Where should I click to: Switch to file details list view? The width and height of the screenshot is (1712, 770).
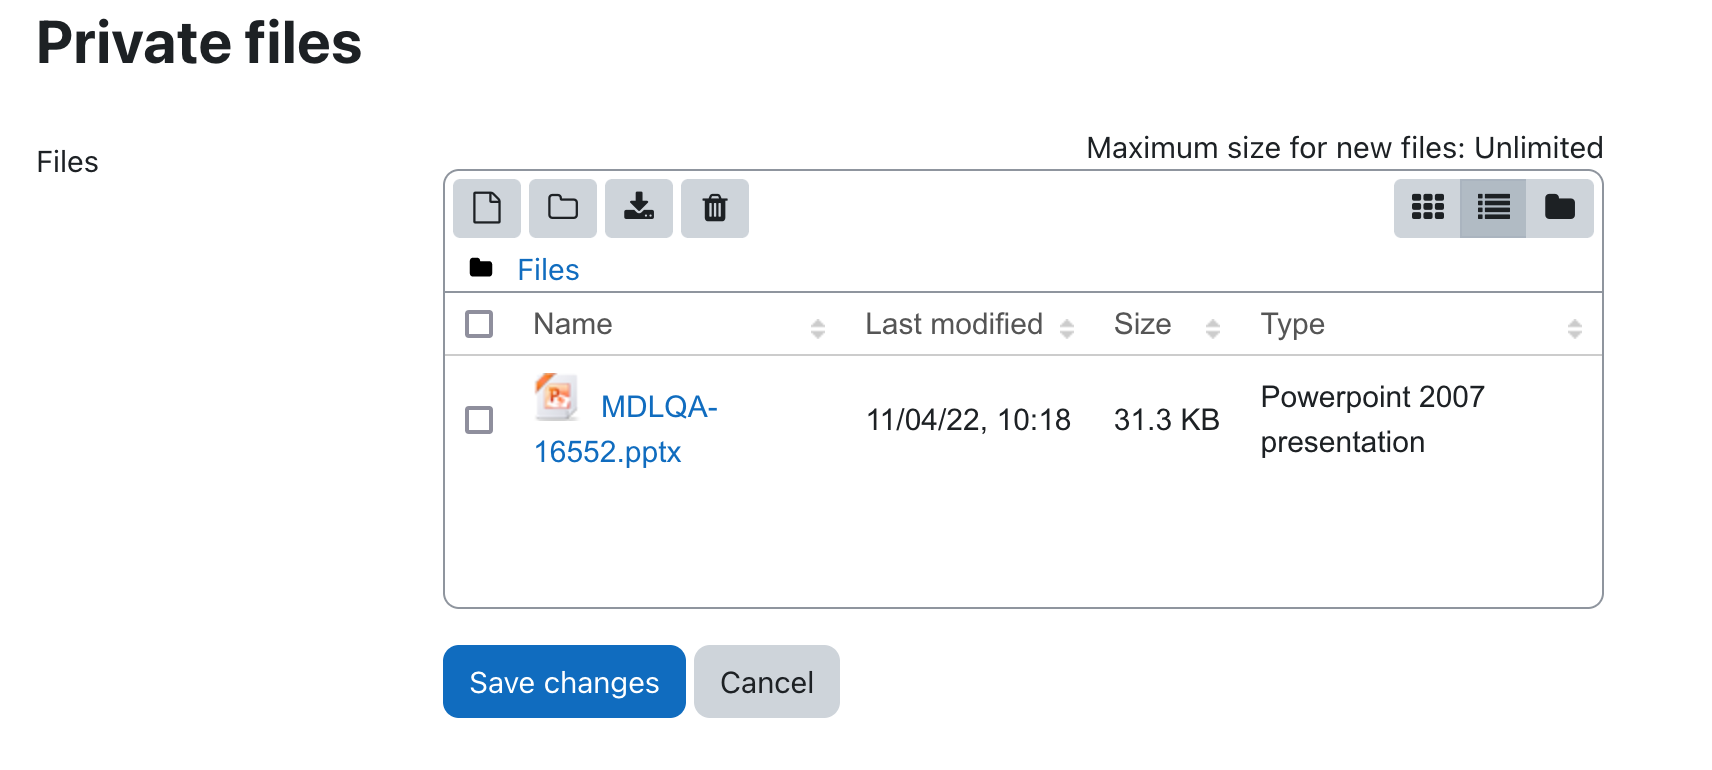click(x=1493, y=208)
